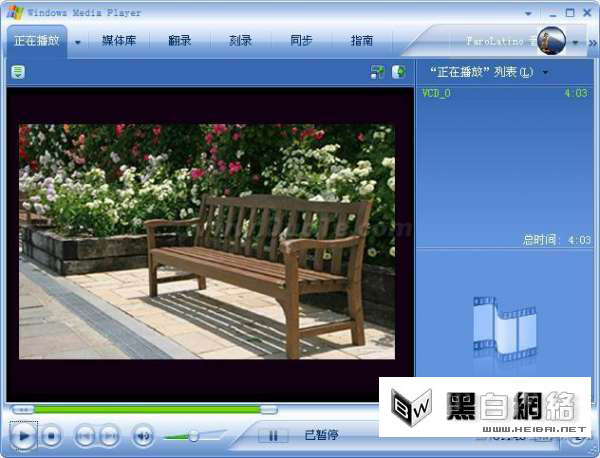Click the double-chevron overflow button
Screen dimensions: 600x458
pos(592,43)
